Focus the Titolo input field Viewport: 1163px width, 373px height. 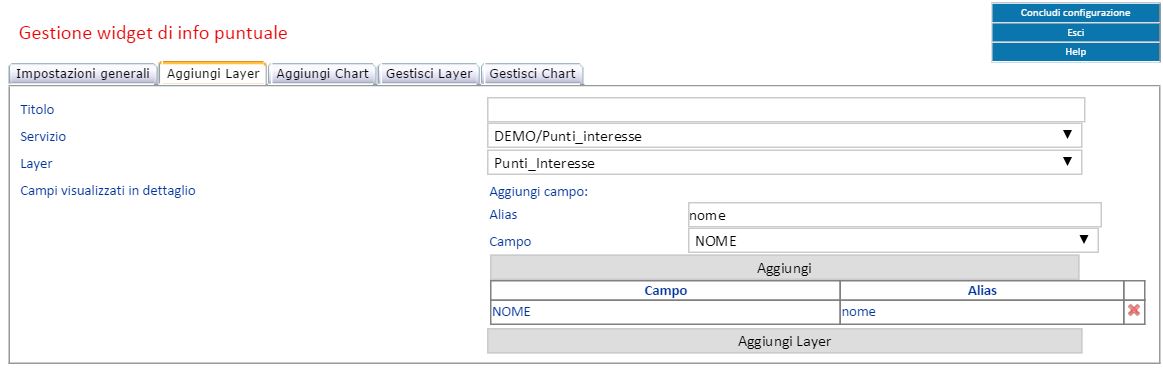tap(786, 109)
